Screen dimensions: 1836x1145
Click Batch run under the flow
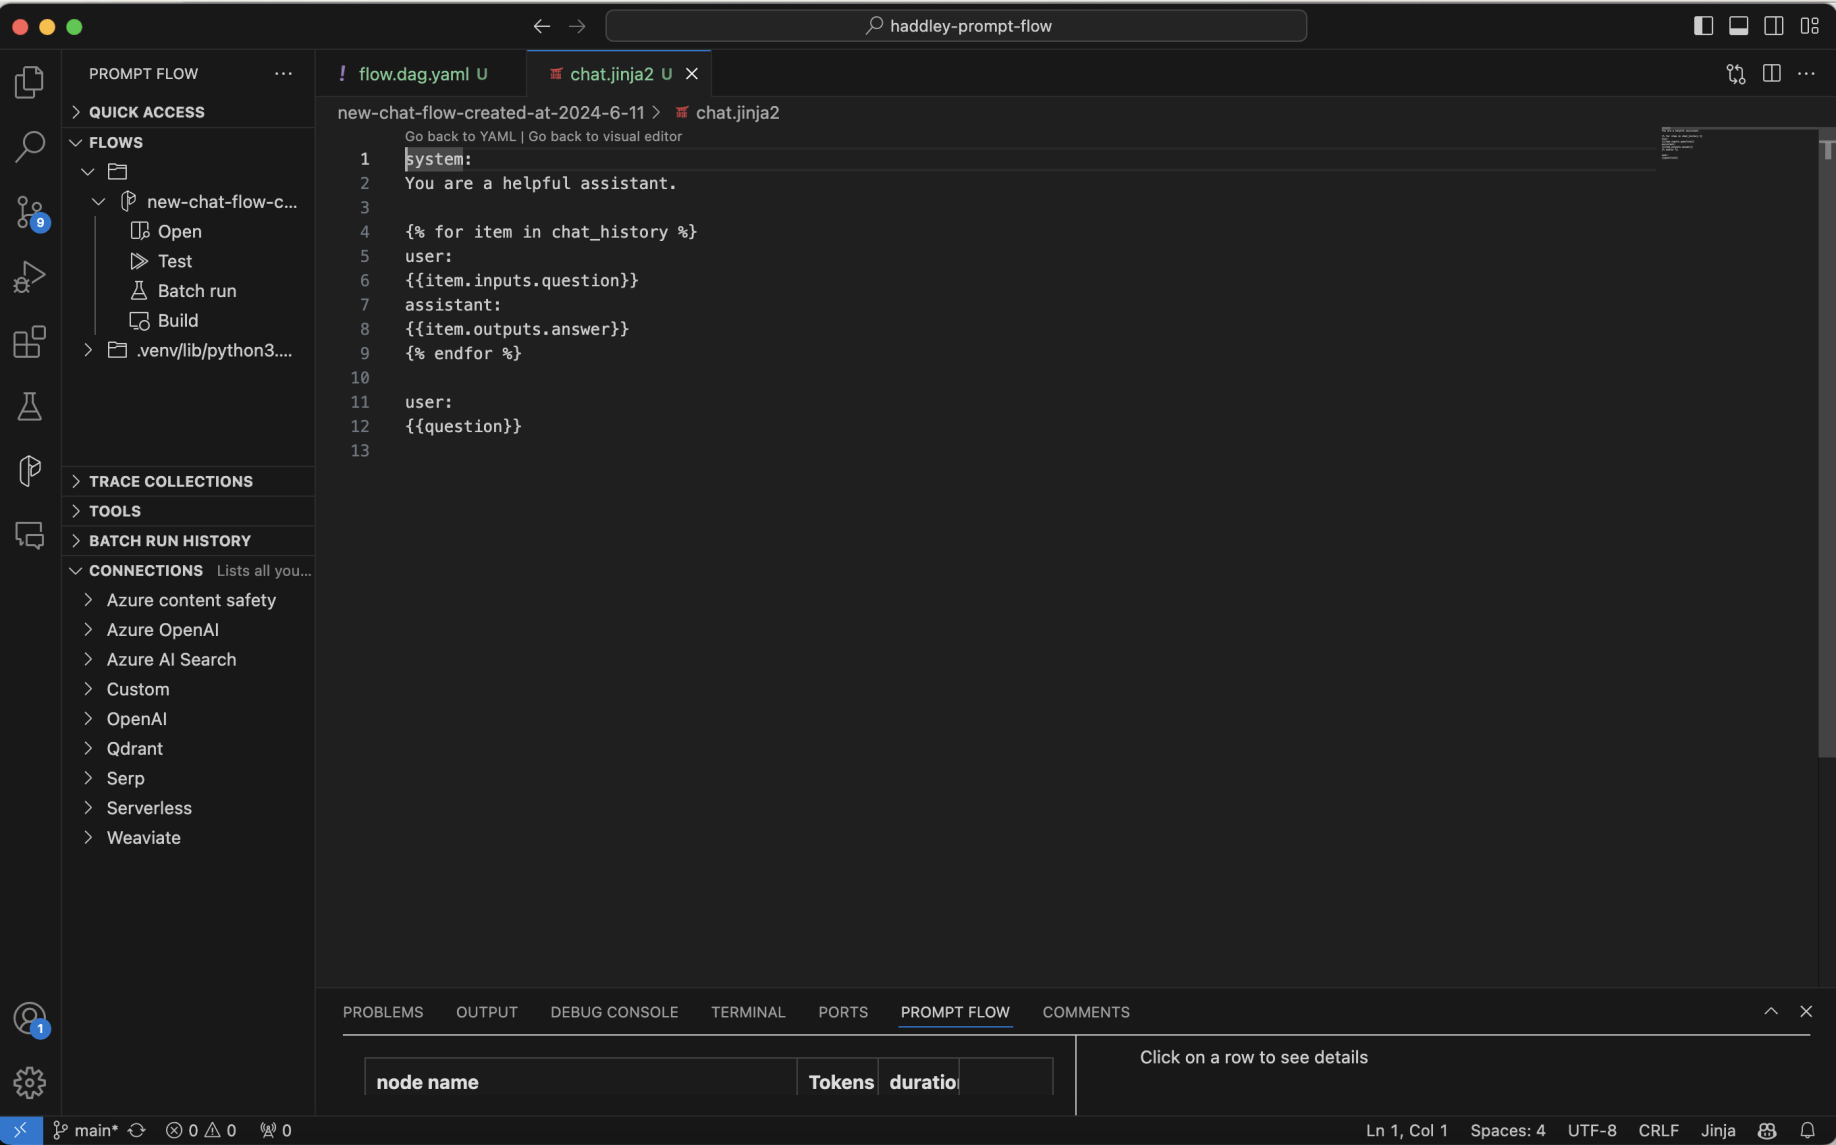tap(196, 291)
